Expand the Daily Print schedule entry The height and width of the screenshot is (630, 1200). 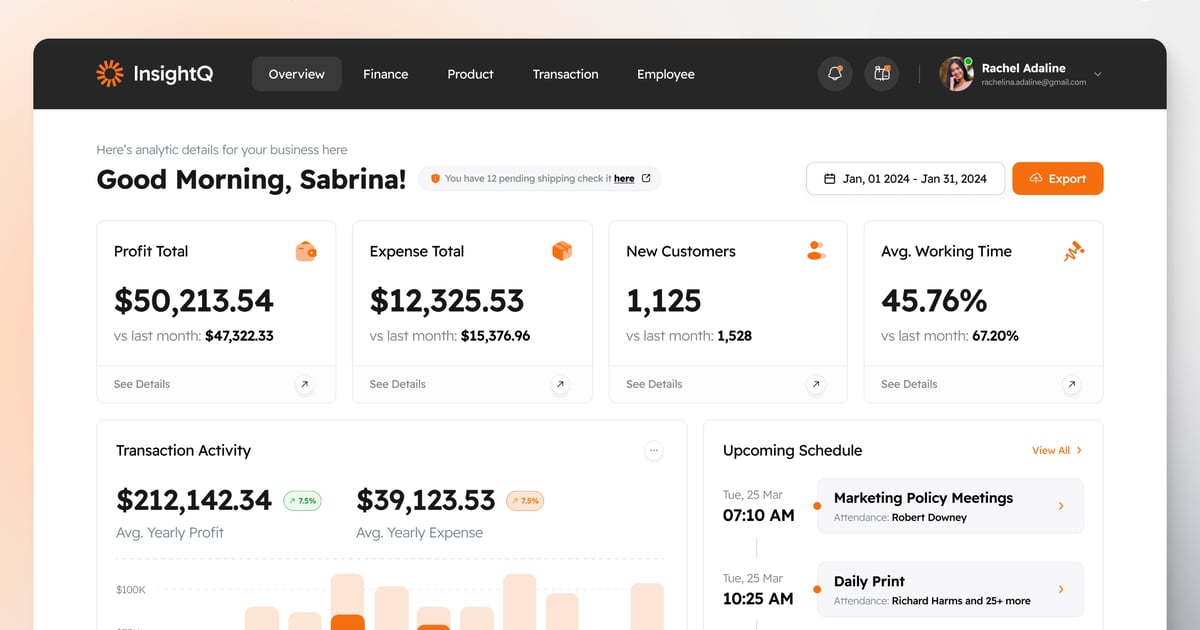[1061, 590]
